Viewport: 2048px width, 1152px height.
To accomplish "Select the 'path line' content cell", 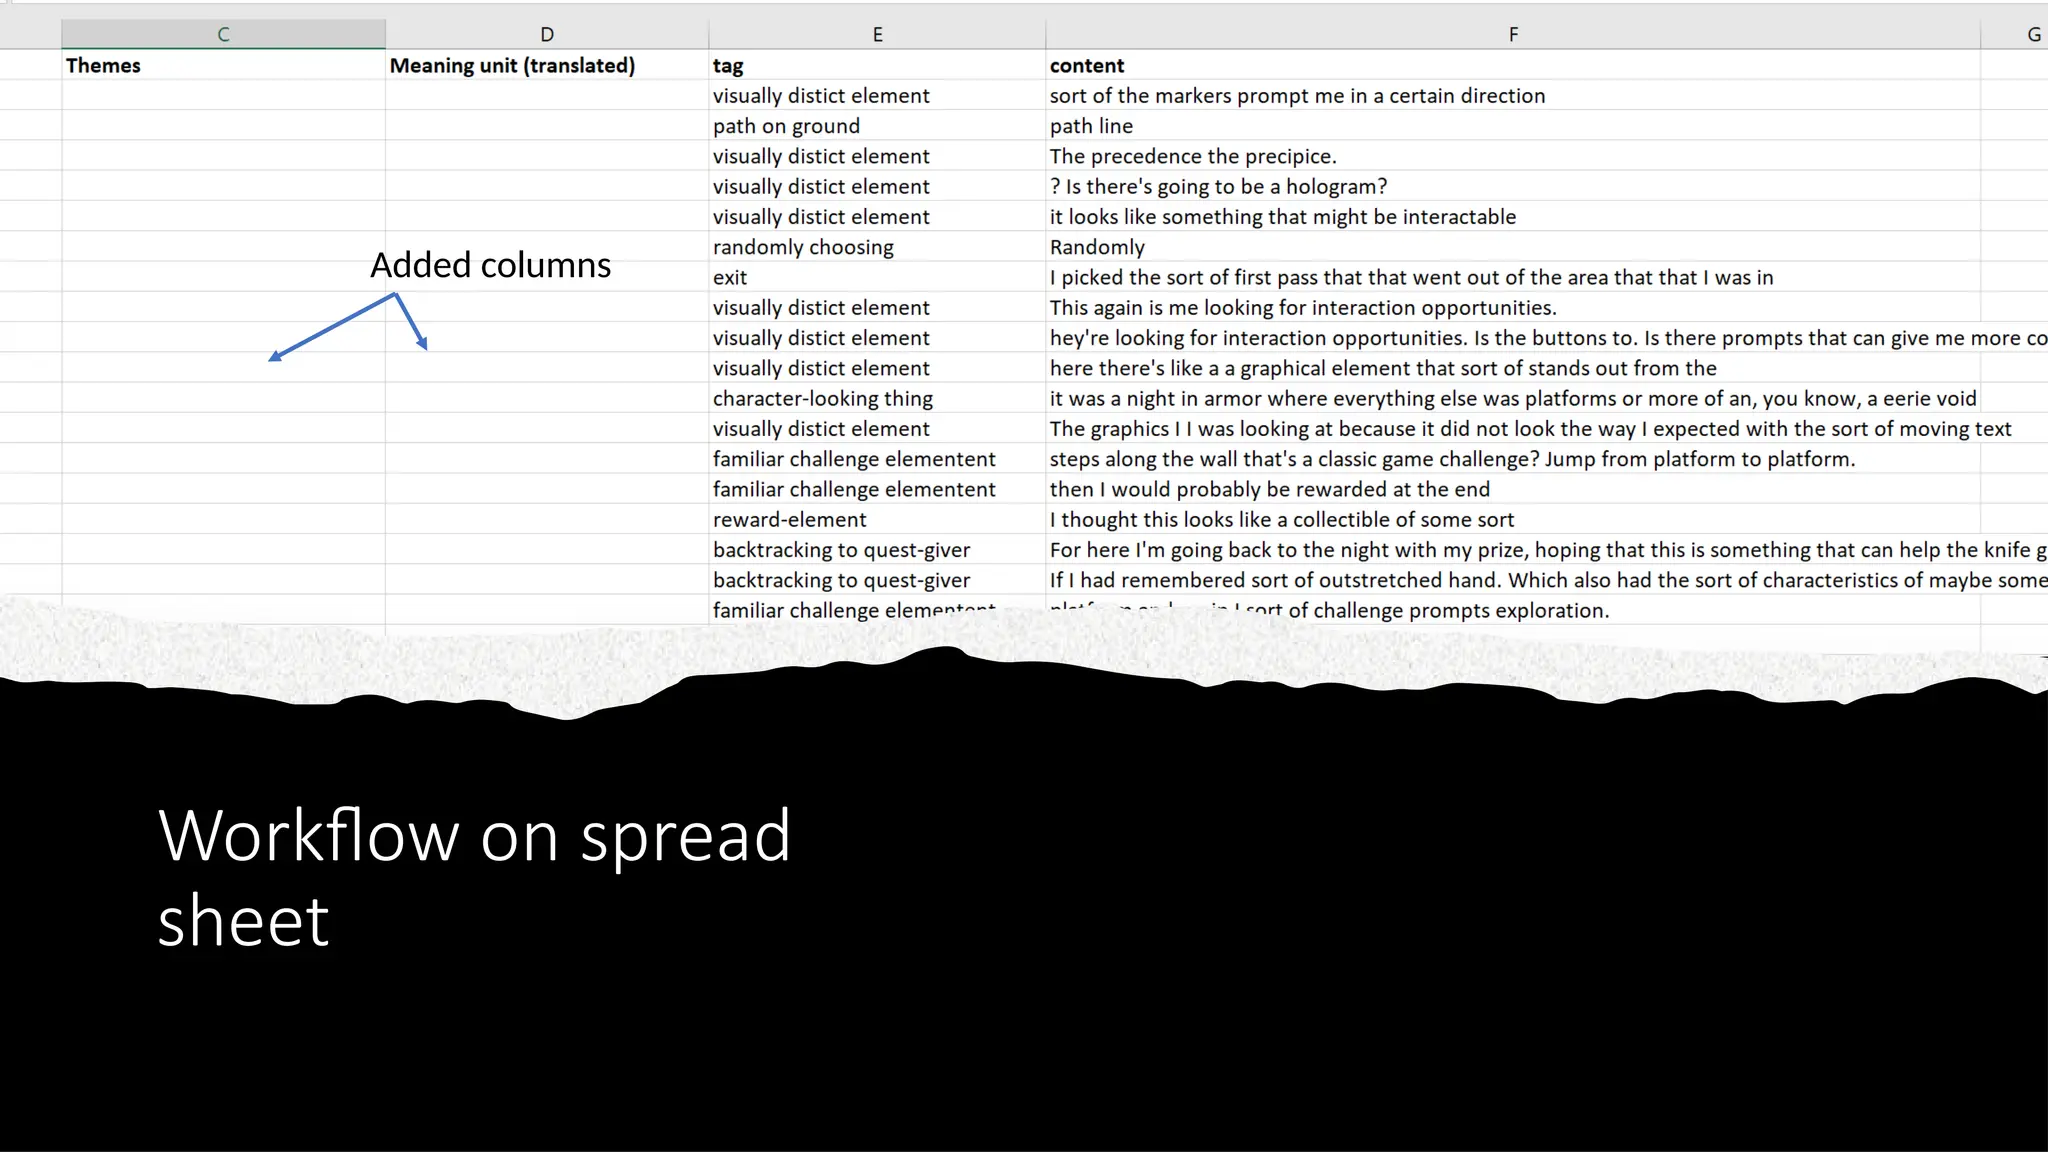I will tap(1513, 126).
